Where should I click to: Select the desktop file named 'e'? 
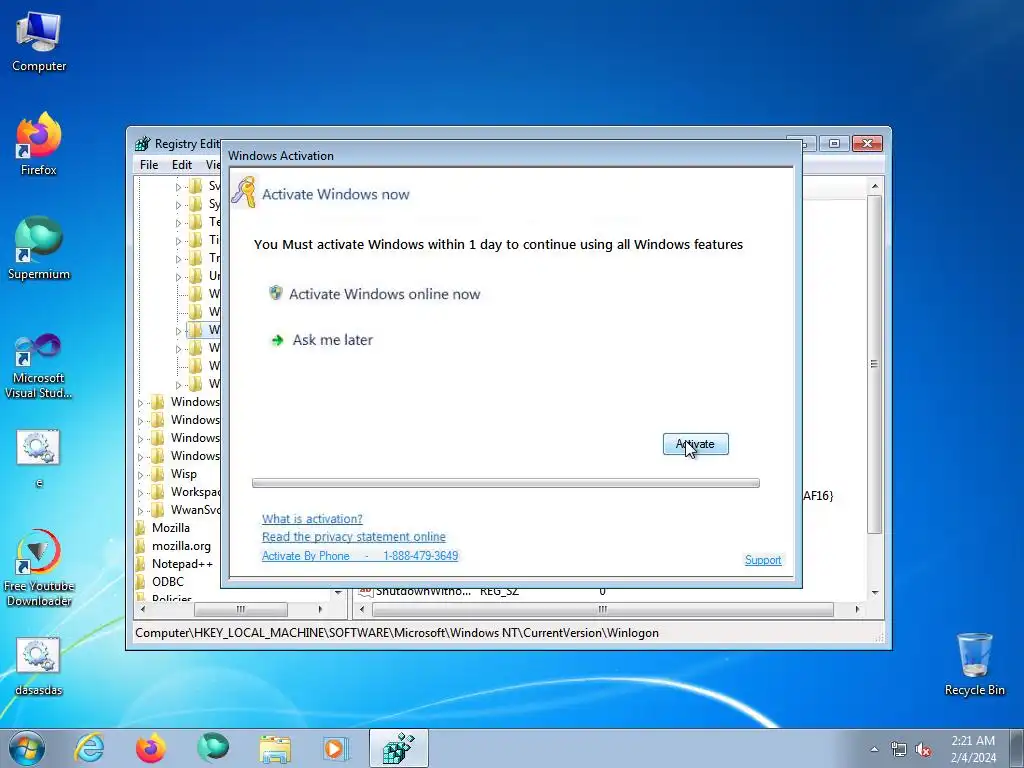pyautogui.click(x=39, y=457)
